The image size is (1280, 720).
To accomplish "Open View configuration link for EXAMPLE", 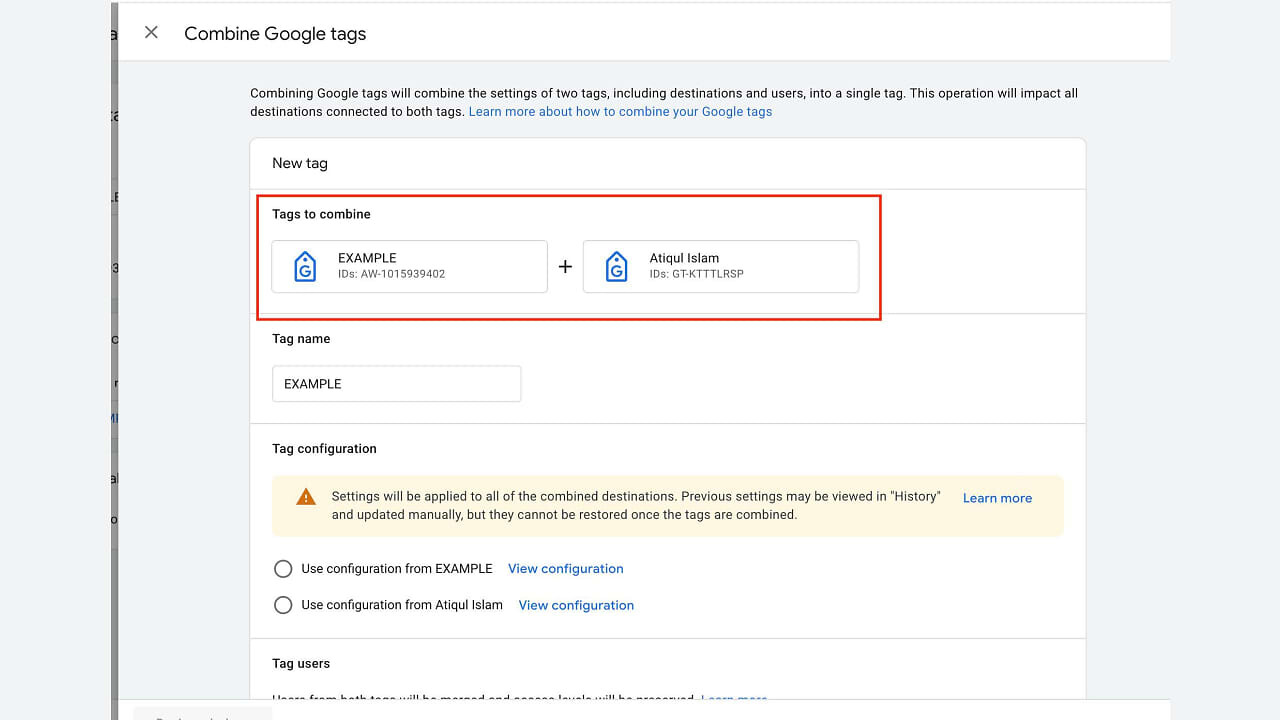I will pyautogui.click(x=566, y=569).
